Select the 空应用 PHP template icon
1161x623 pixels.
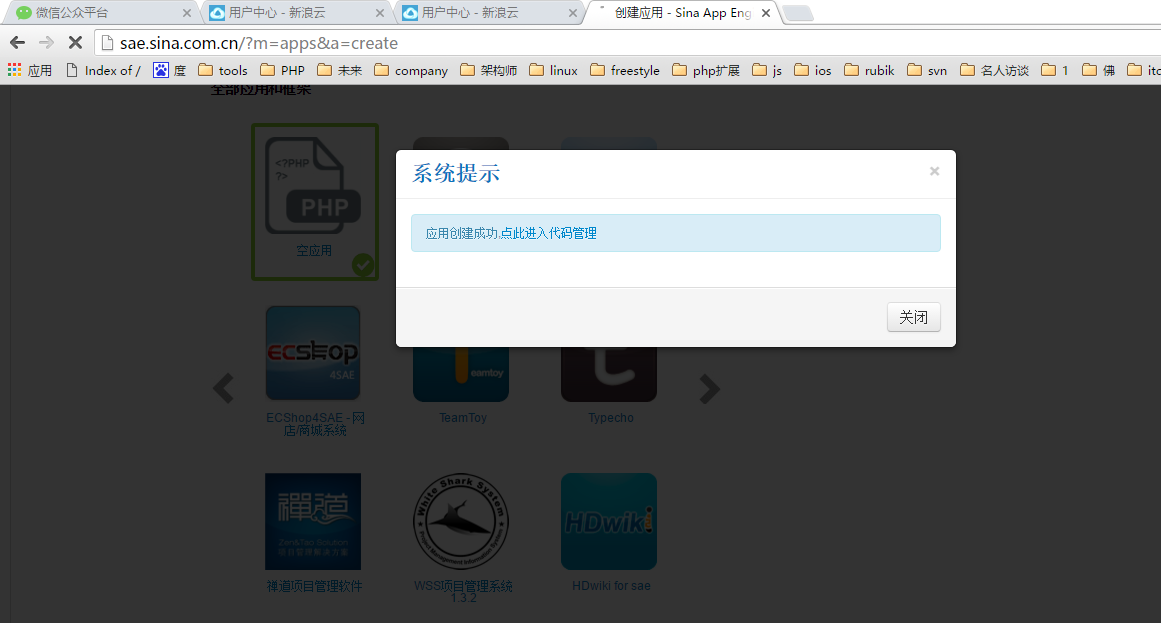point(313,186)
